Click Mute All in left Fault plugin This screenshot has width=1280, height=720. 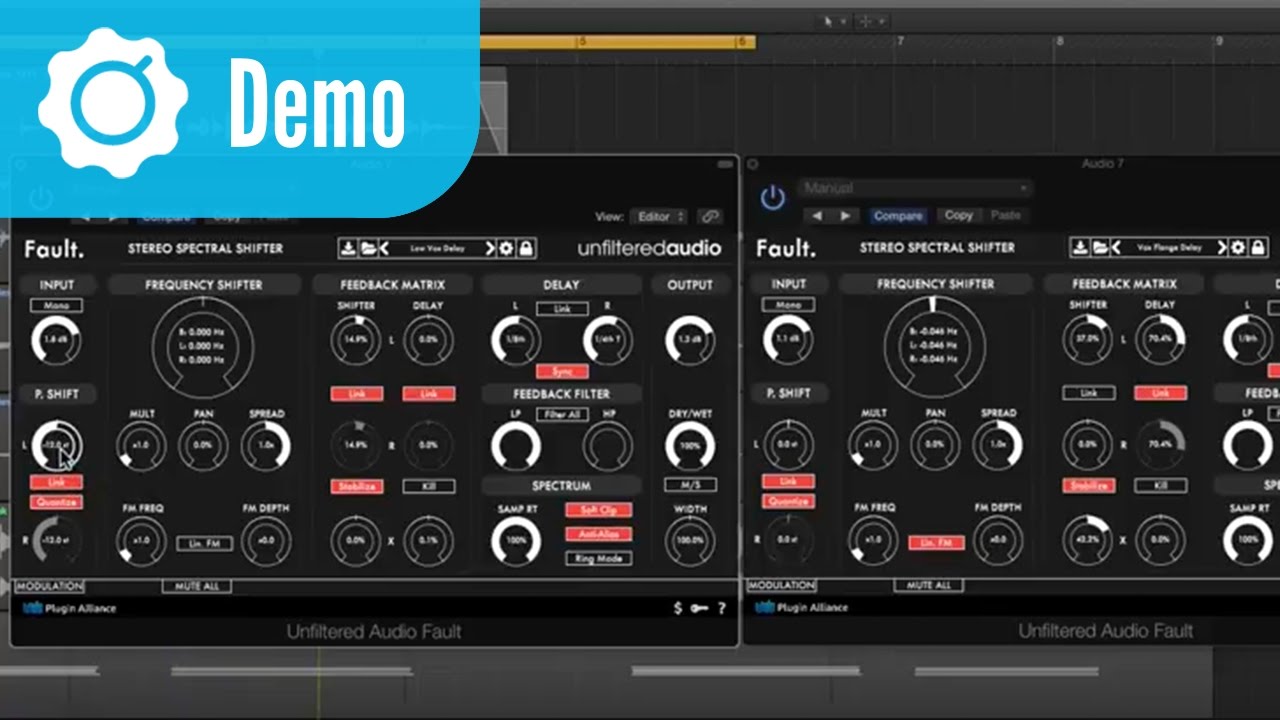click(x=197, y=586)
